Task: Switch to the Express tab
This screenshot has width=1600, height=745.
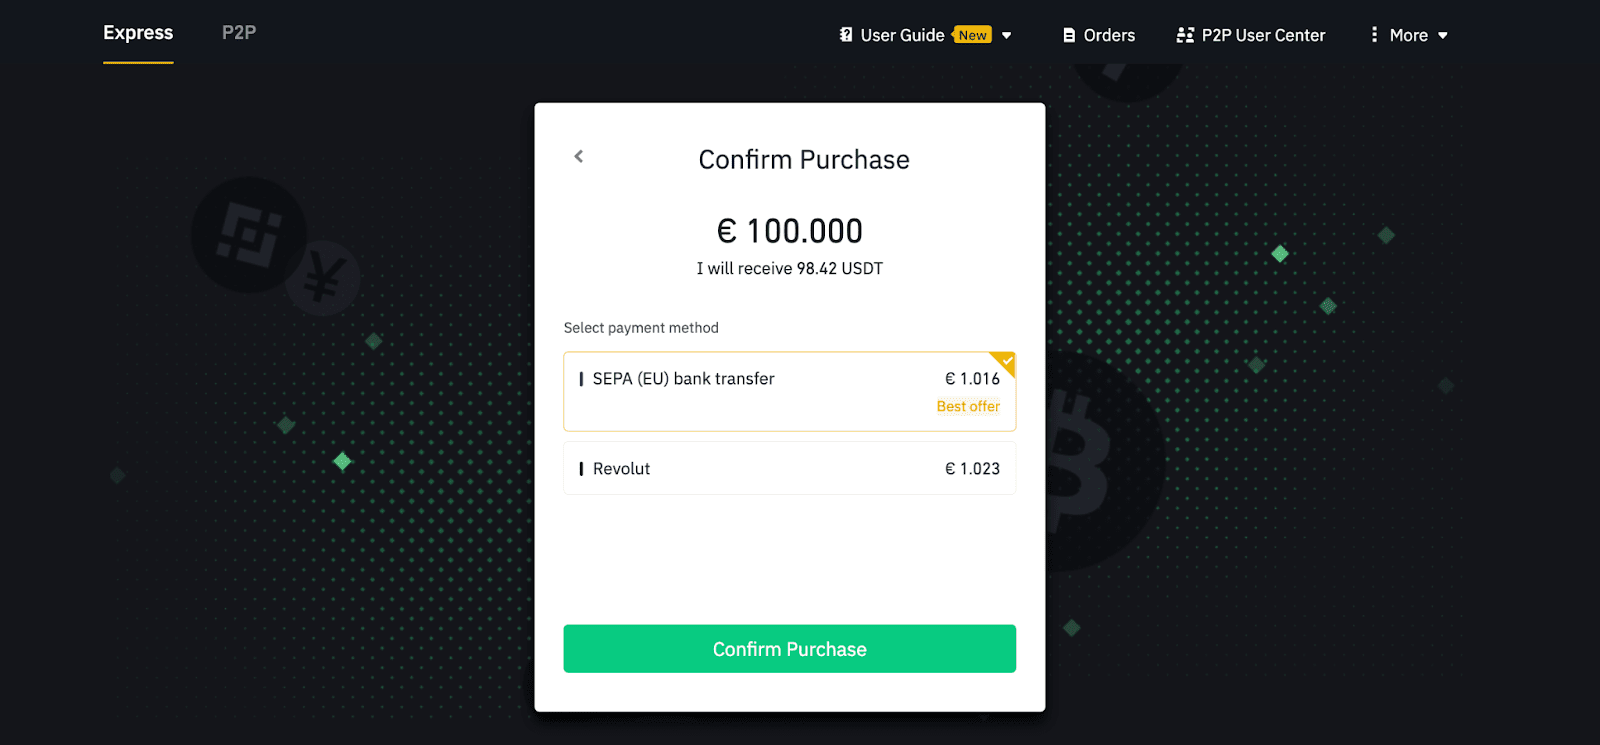Action: [138, 33]
